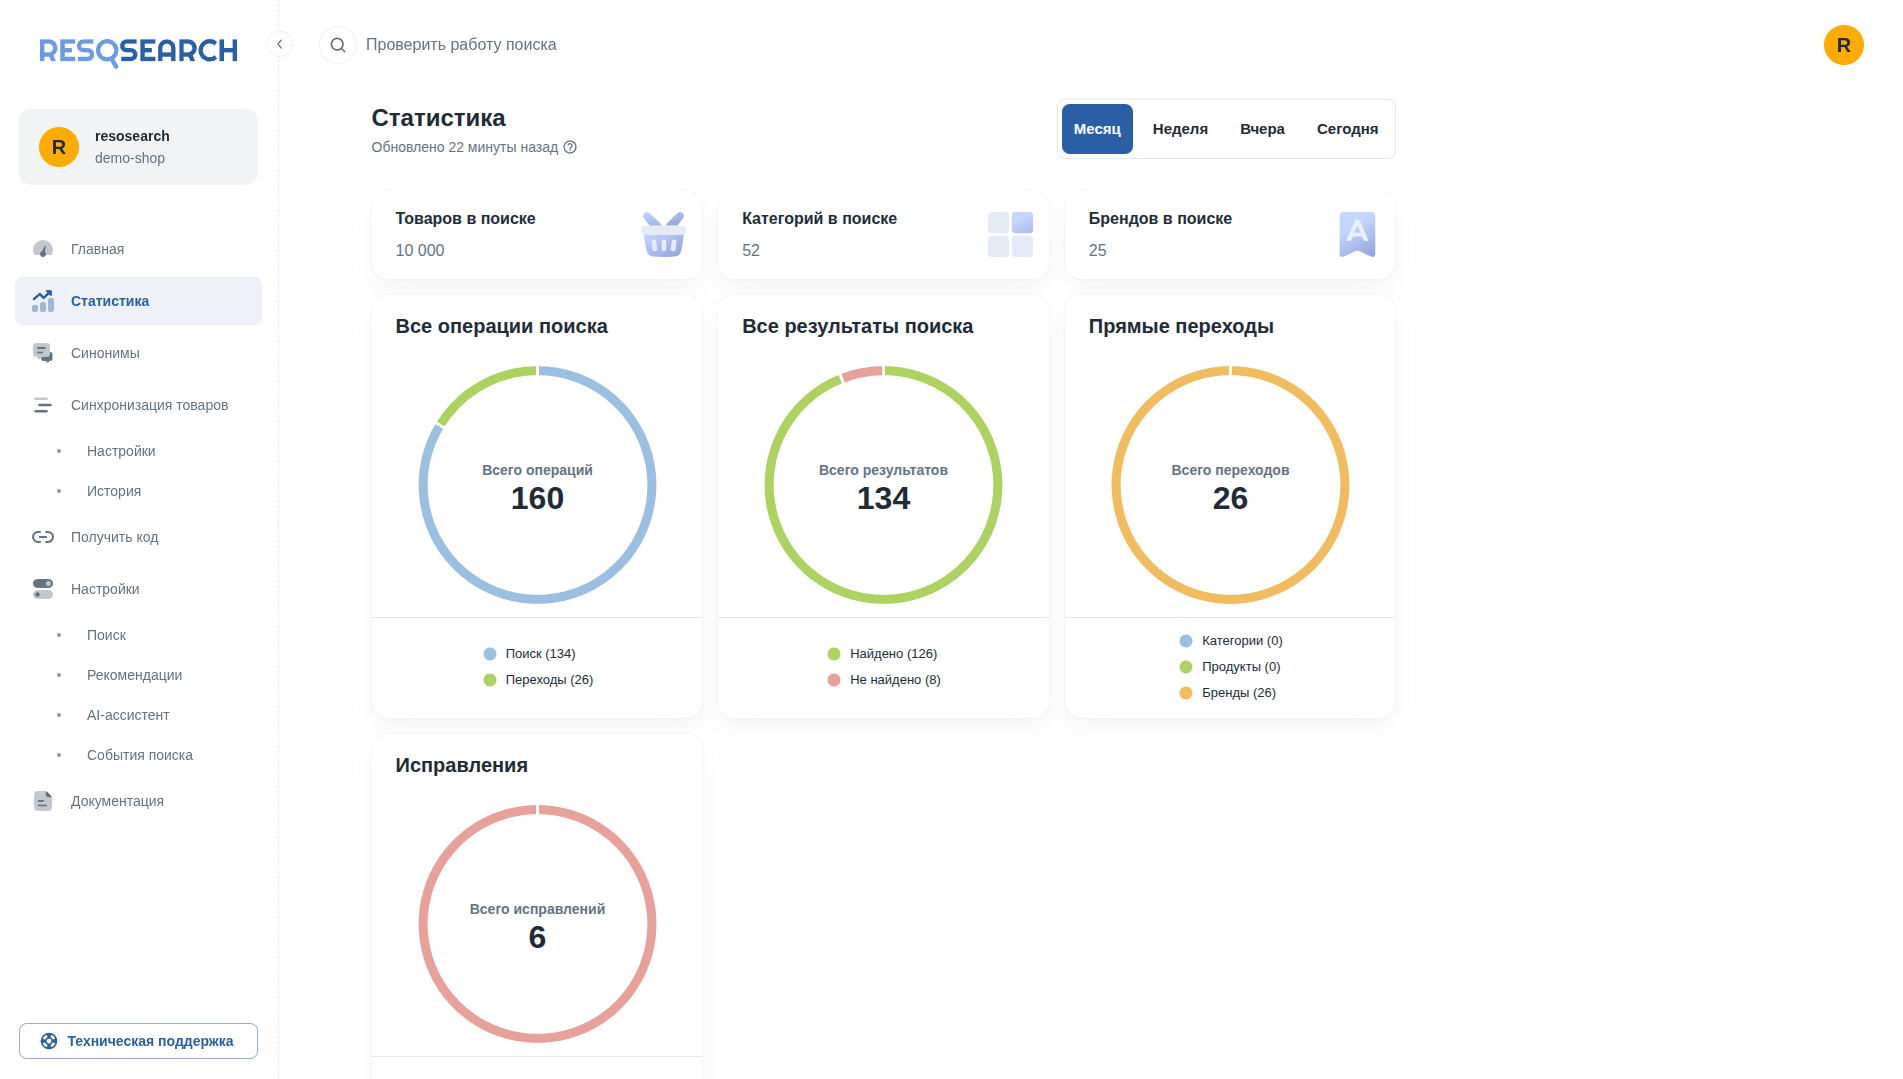1903x1079 pixels.
Task: Click the Проверить работу поиска input
Action: (x=461, y=45)
